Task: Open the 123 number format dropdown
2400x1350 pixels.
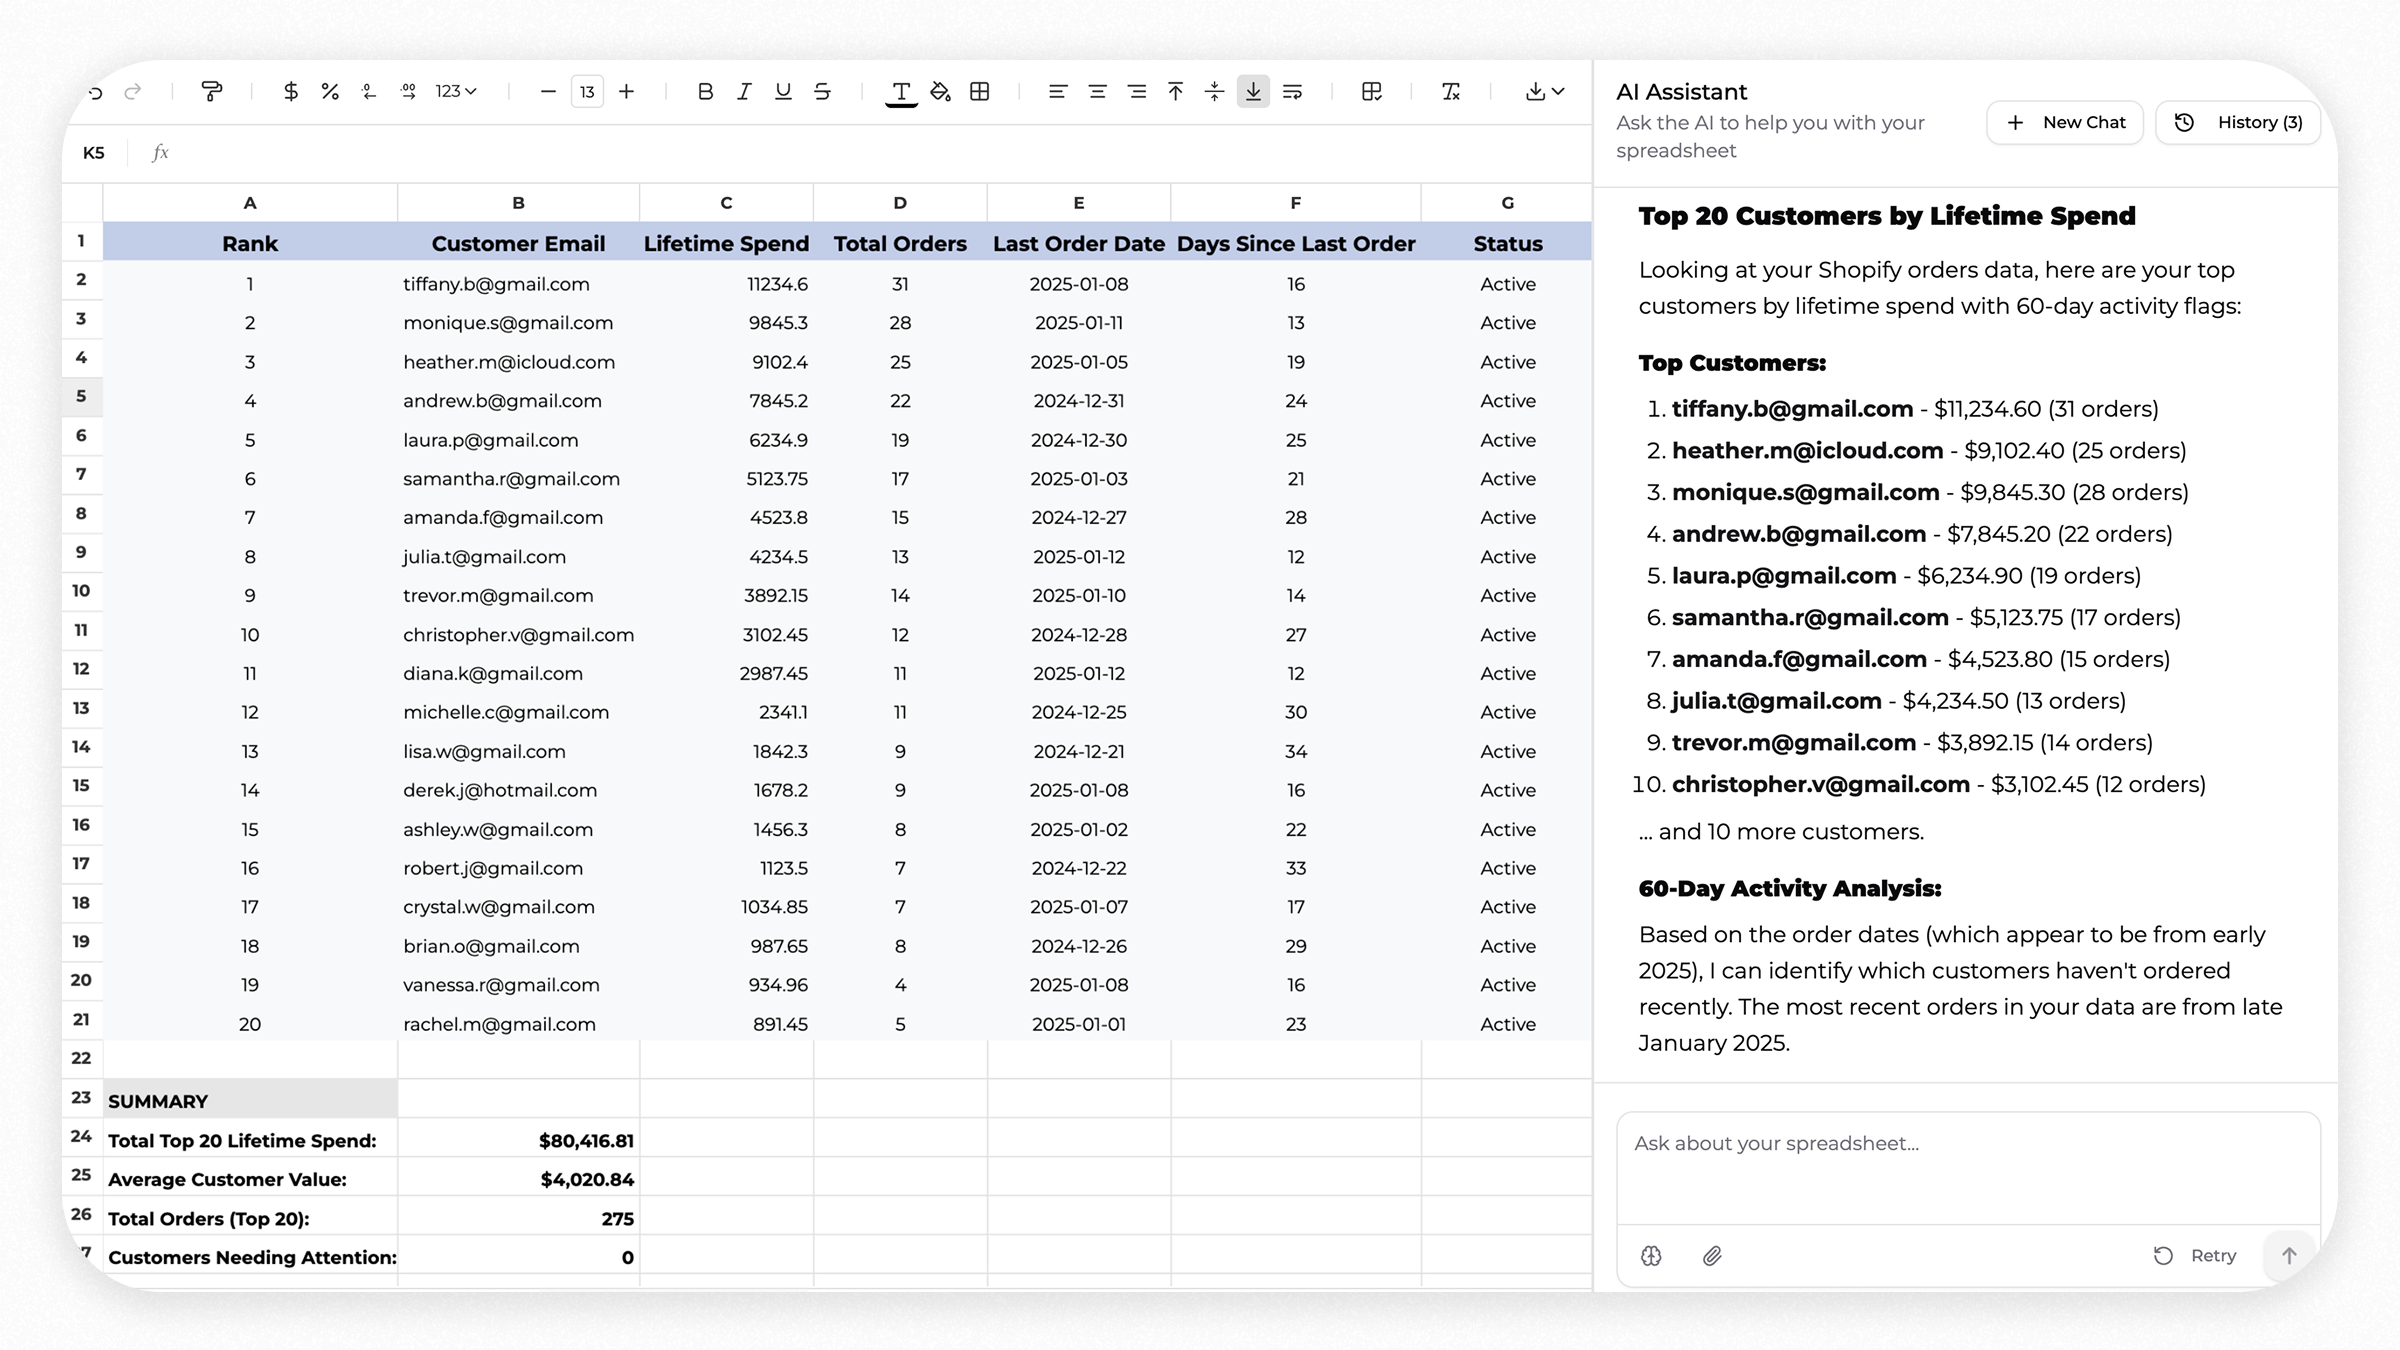Action: (456, 92)
